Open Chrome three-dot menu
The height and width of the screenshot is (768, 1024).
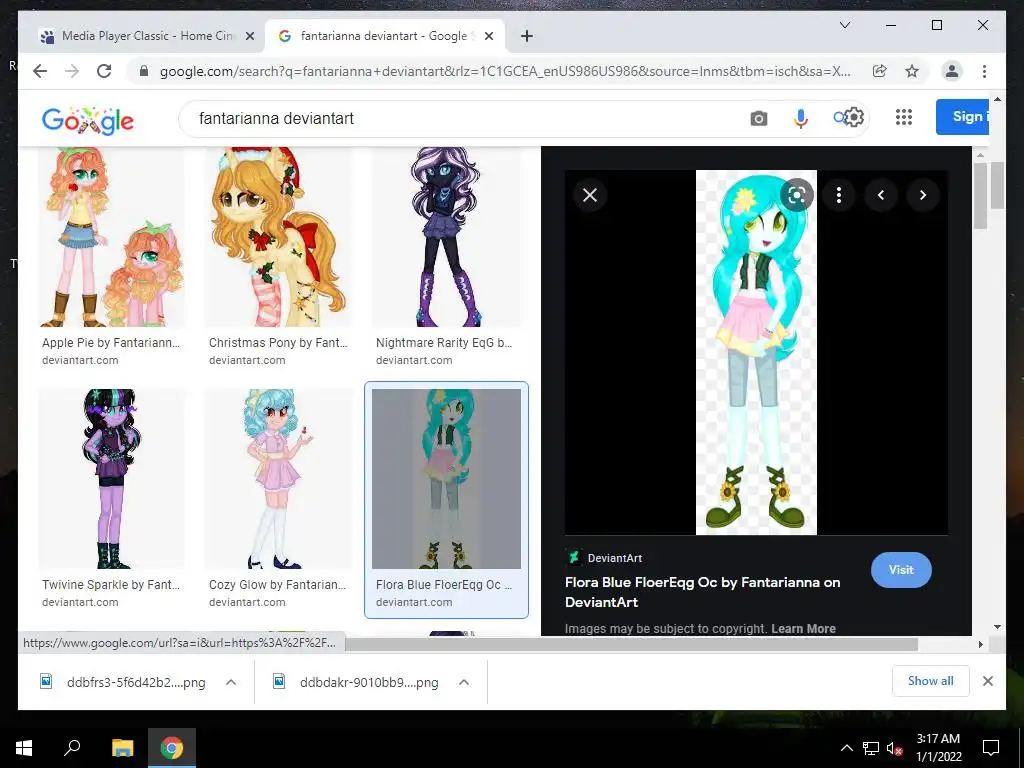coord(984,71)
